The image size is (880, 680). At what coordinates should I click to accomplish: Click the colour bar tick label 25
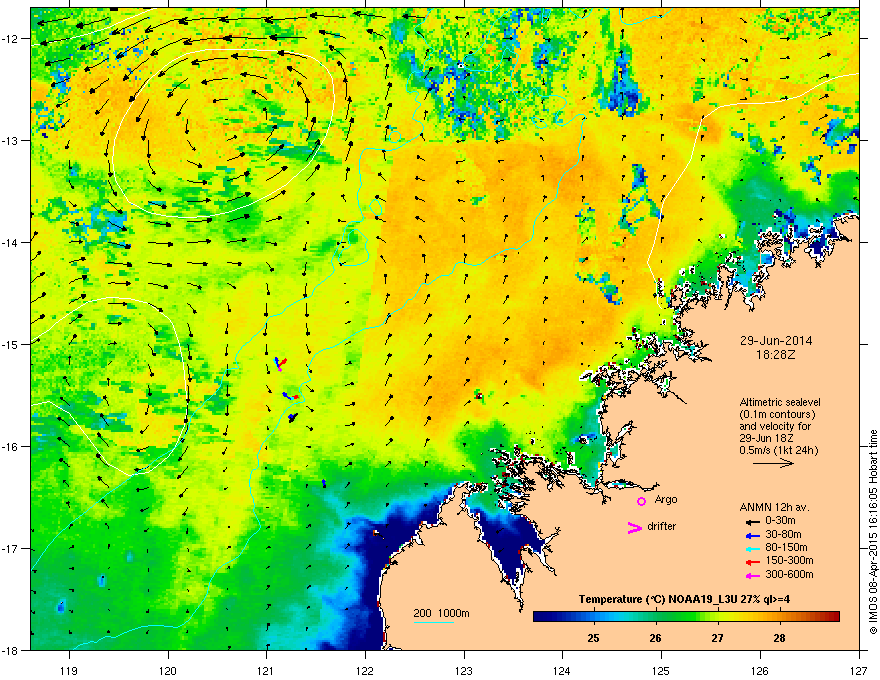[x=594, y=638]
